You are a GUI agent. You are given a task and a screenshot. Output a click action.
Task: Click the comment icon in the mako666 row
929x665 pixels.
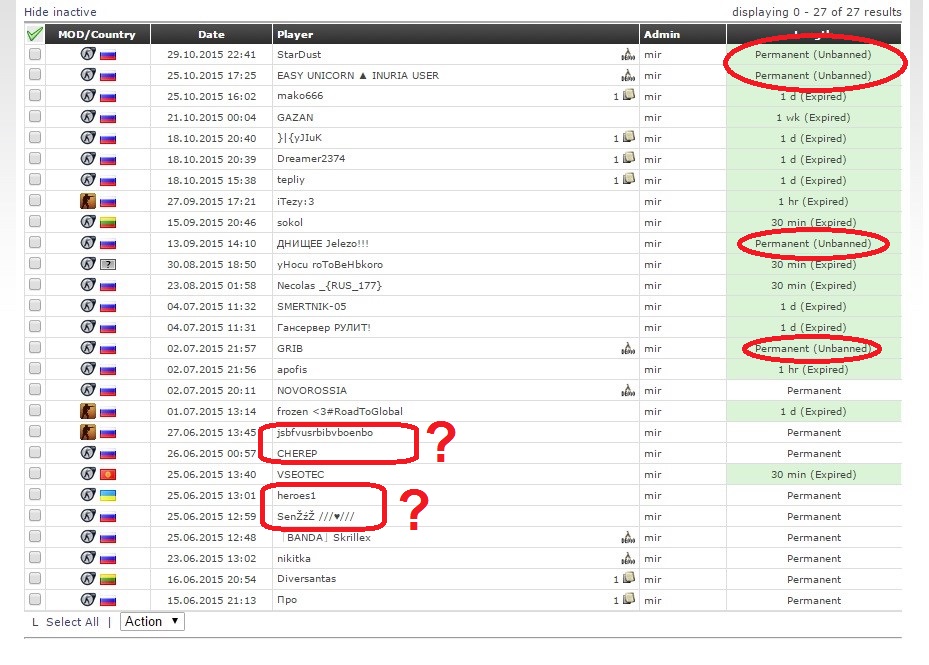(x=628, y=96)
